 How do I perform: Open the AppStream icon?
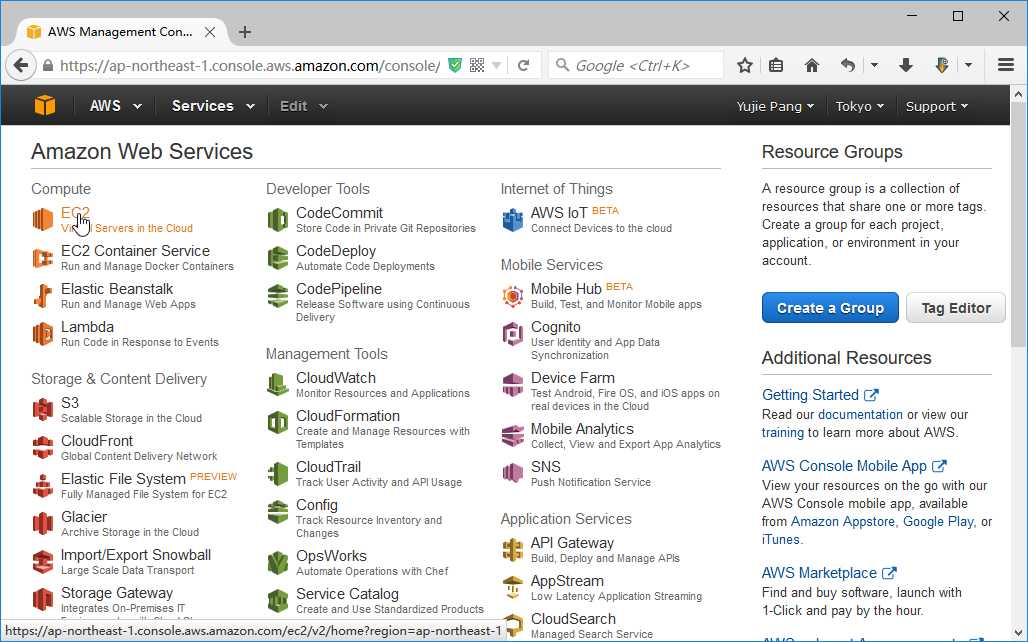click(x=513, y=588)
